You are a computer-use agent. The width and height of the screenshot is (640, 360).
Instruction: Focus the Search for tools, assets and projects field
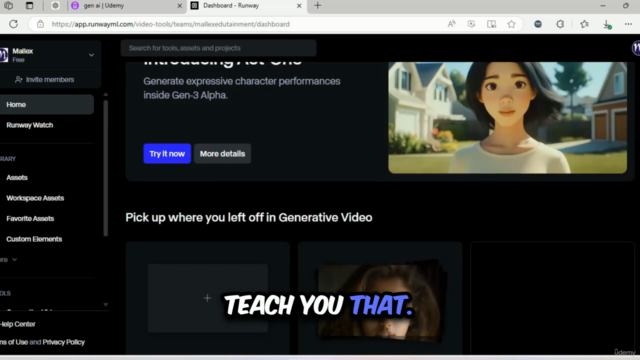click(x=218, y=48)
